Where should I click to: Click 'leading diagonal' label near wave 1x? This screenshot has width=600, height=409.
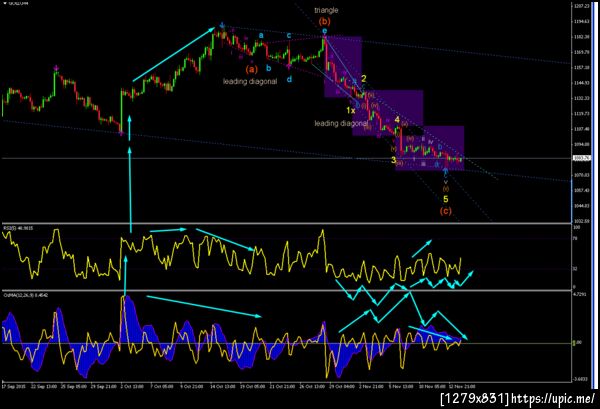(341, 123)
